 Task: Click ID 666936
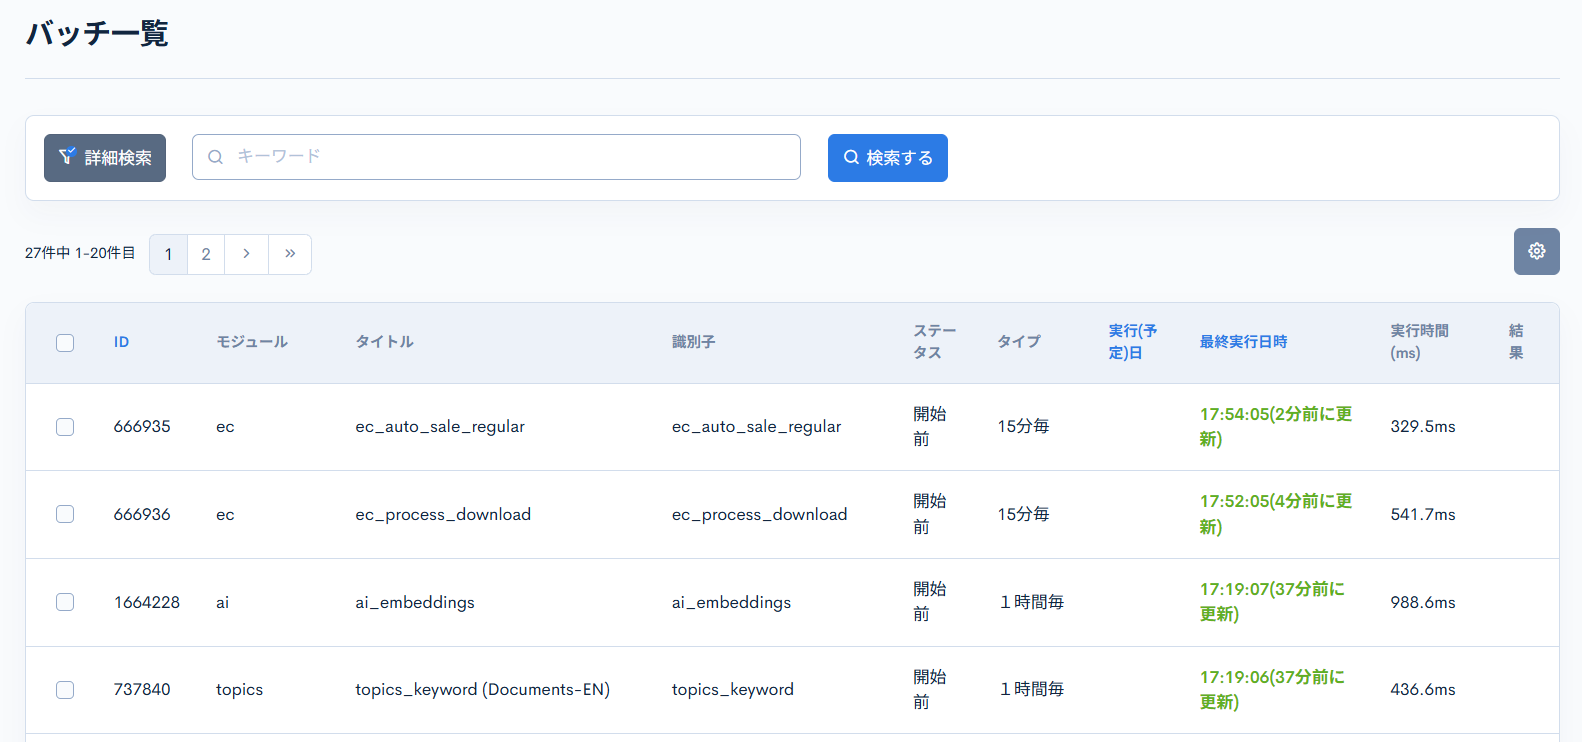click(142, 514)
